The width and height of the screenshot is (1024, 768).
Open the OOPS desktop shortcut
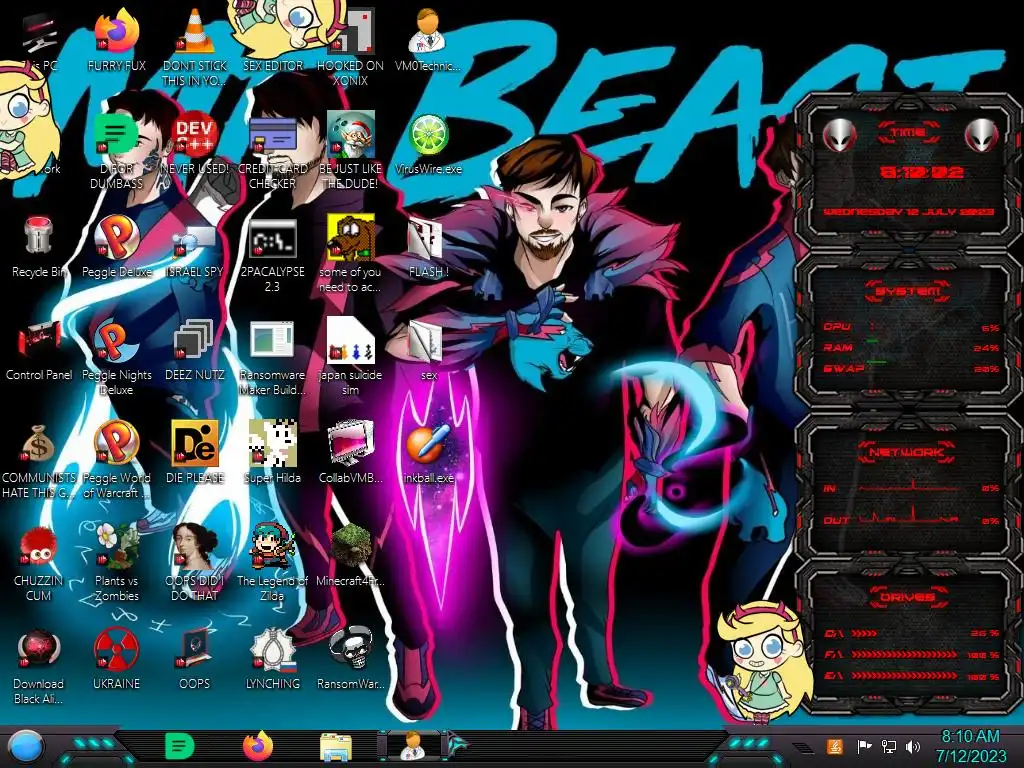tap(195, 658)
